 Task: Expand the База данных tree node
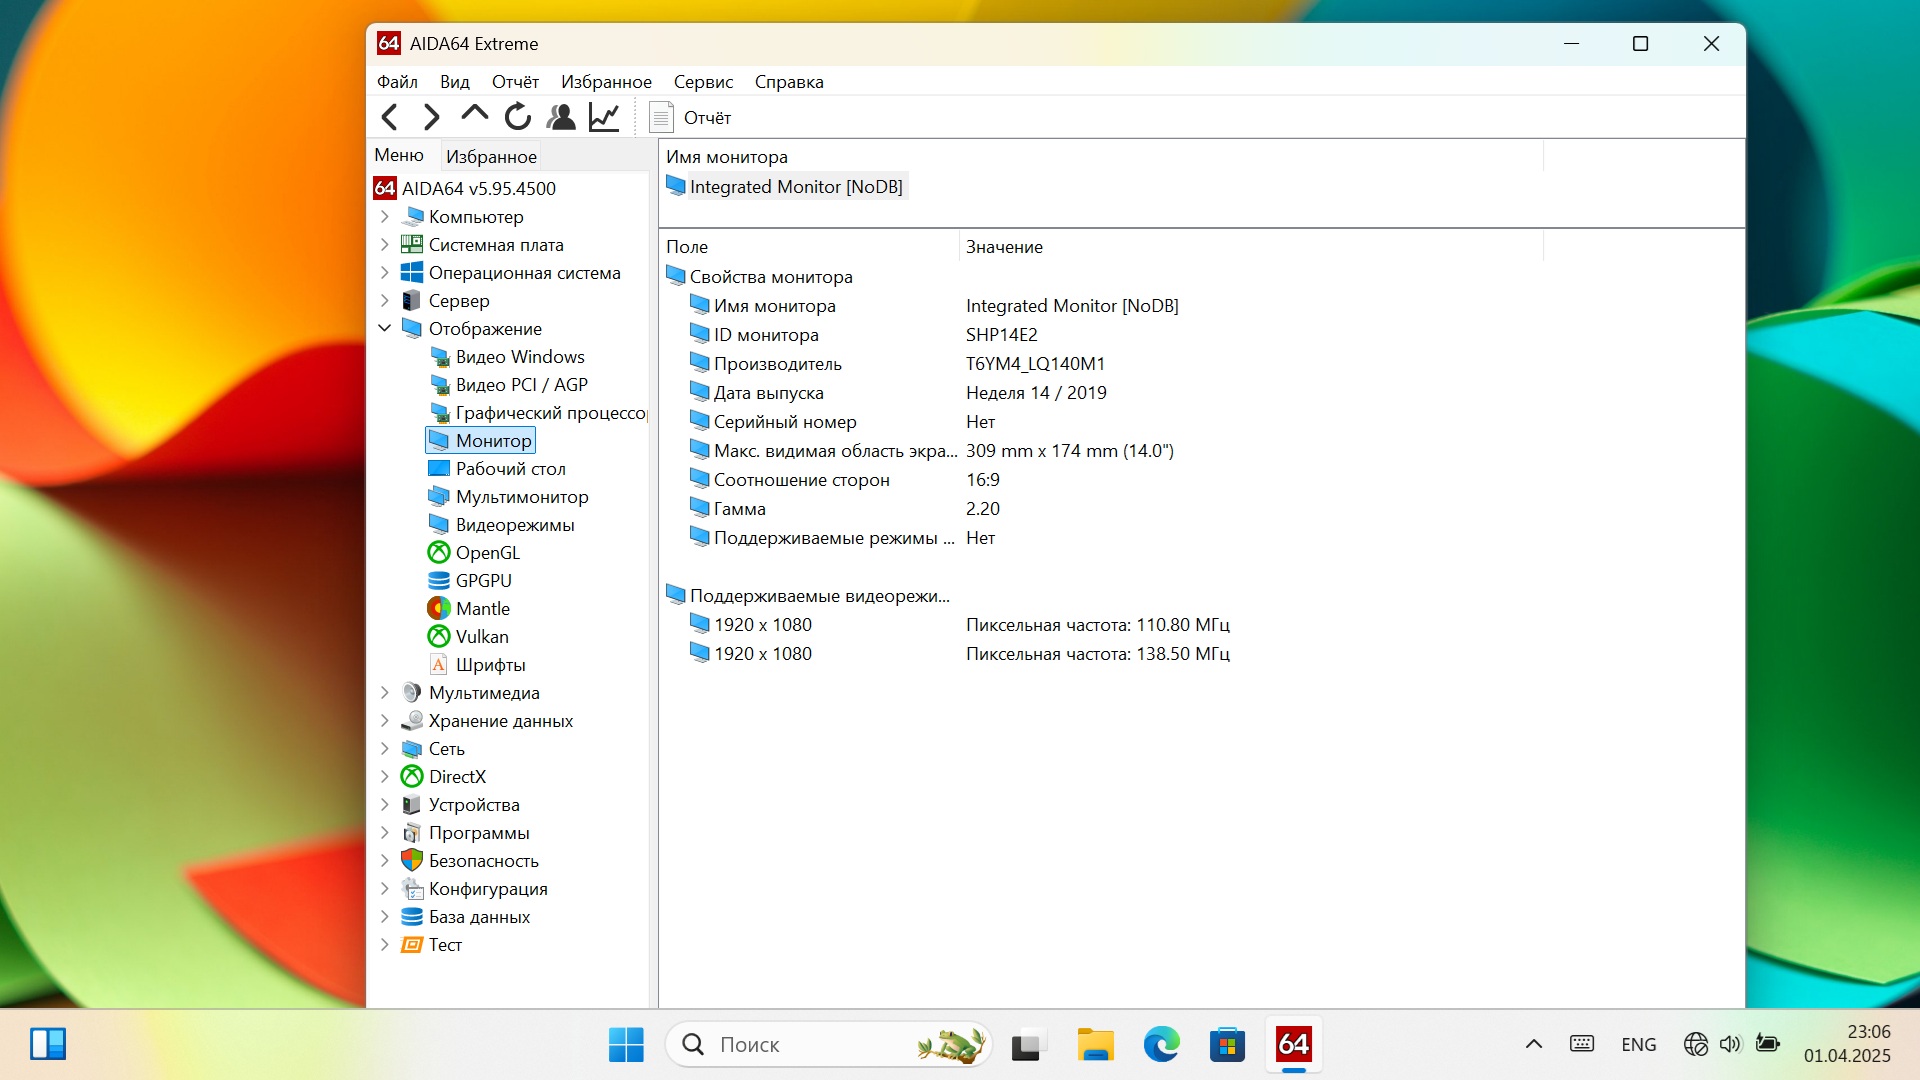point(385,916)
